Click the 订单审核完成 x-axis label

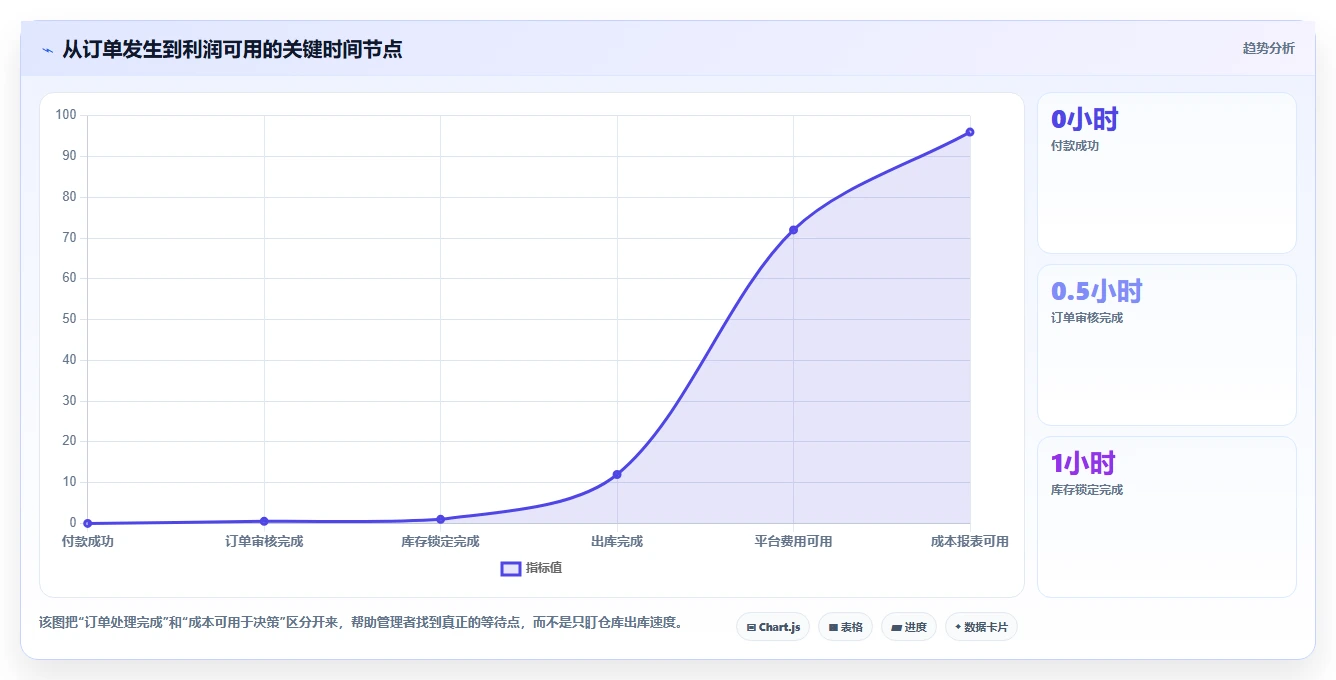(x=264, y=541)
